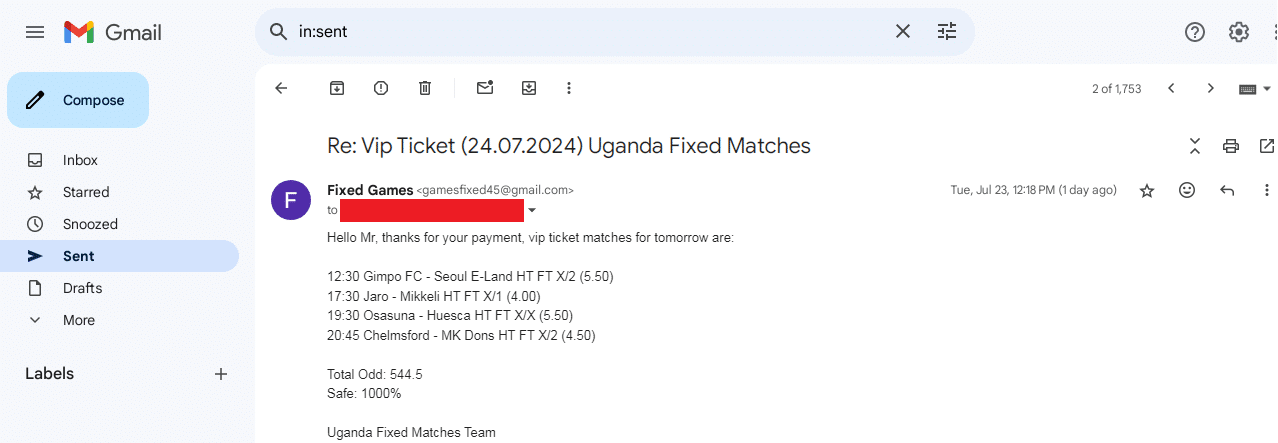Go to the Drafts folder

(82, 288)
